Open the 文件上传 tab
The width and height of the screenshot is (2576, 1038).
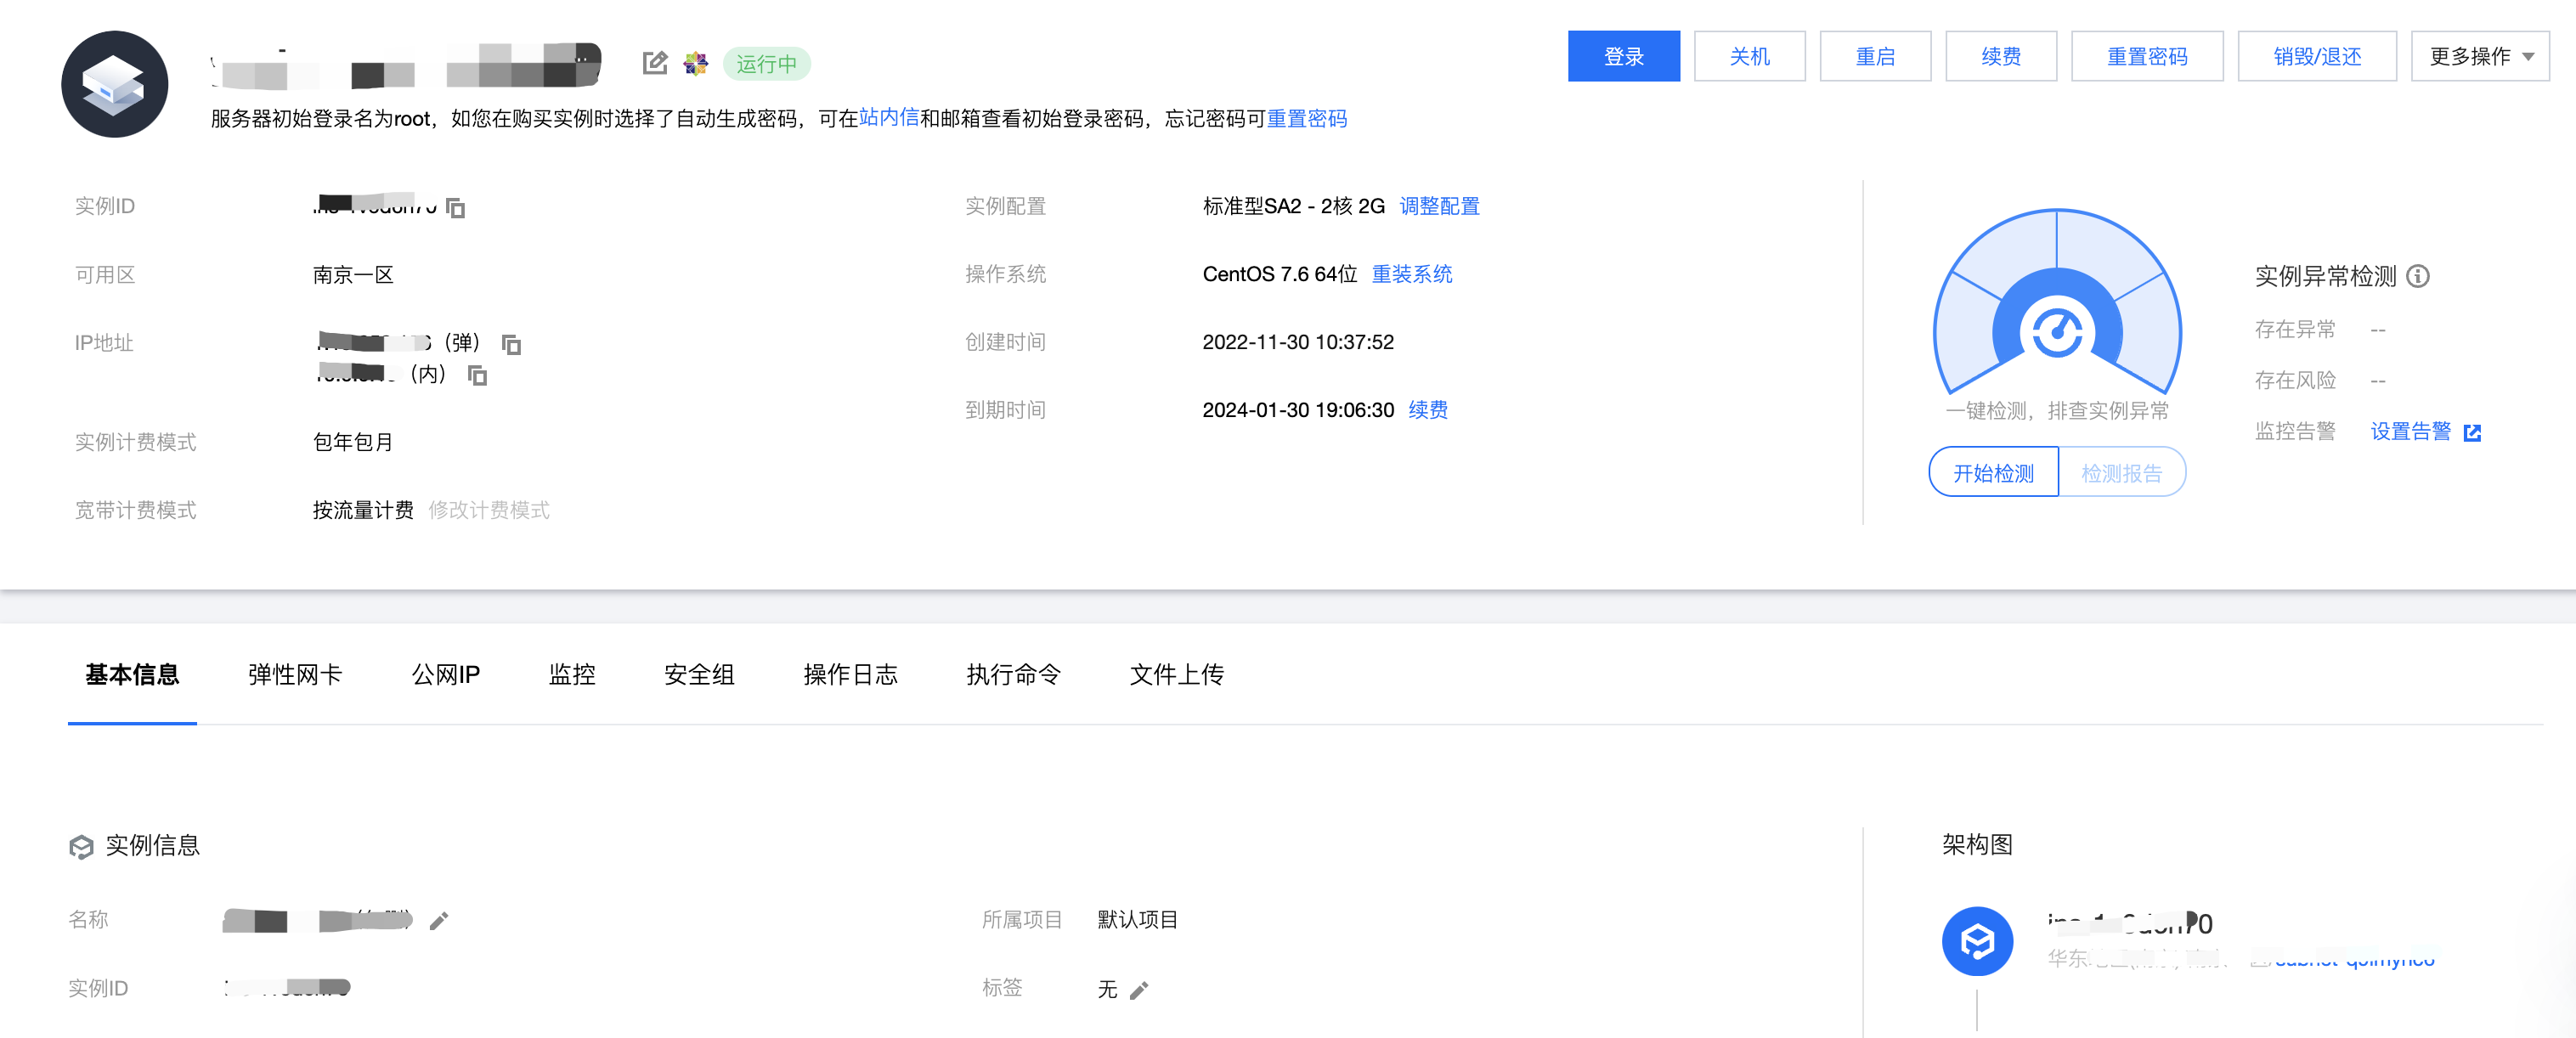pos(1176,674)
